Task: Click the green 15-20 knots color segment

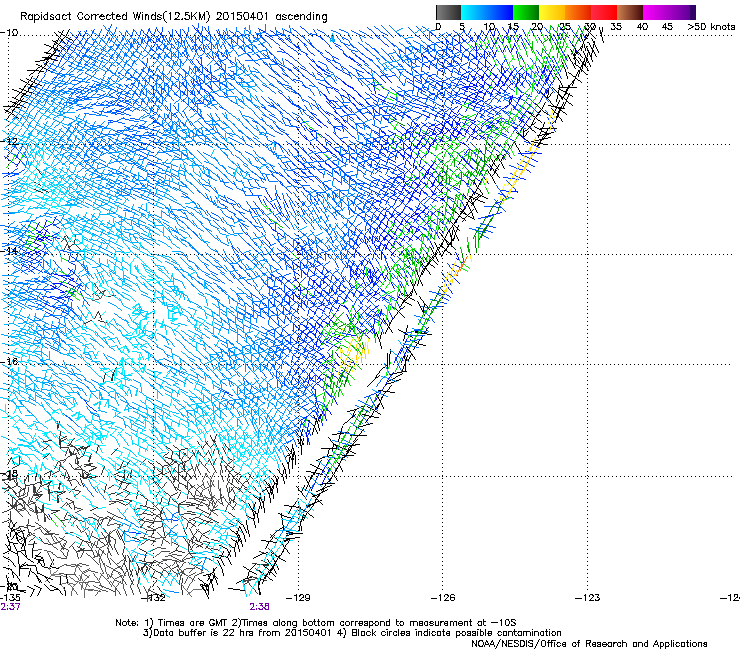Action: coord(526,12)
